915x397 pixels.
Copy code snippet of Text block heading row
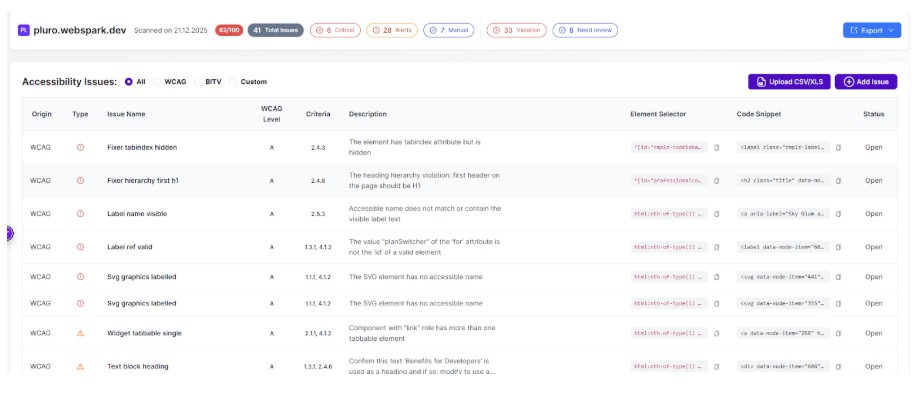tap(839, 367)
